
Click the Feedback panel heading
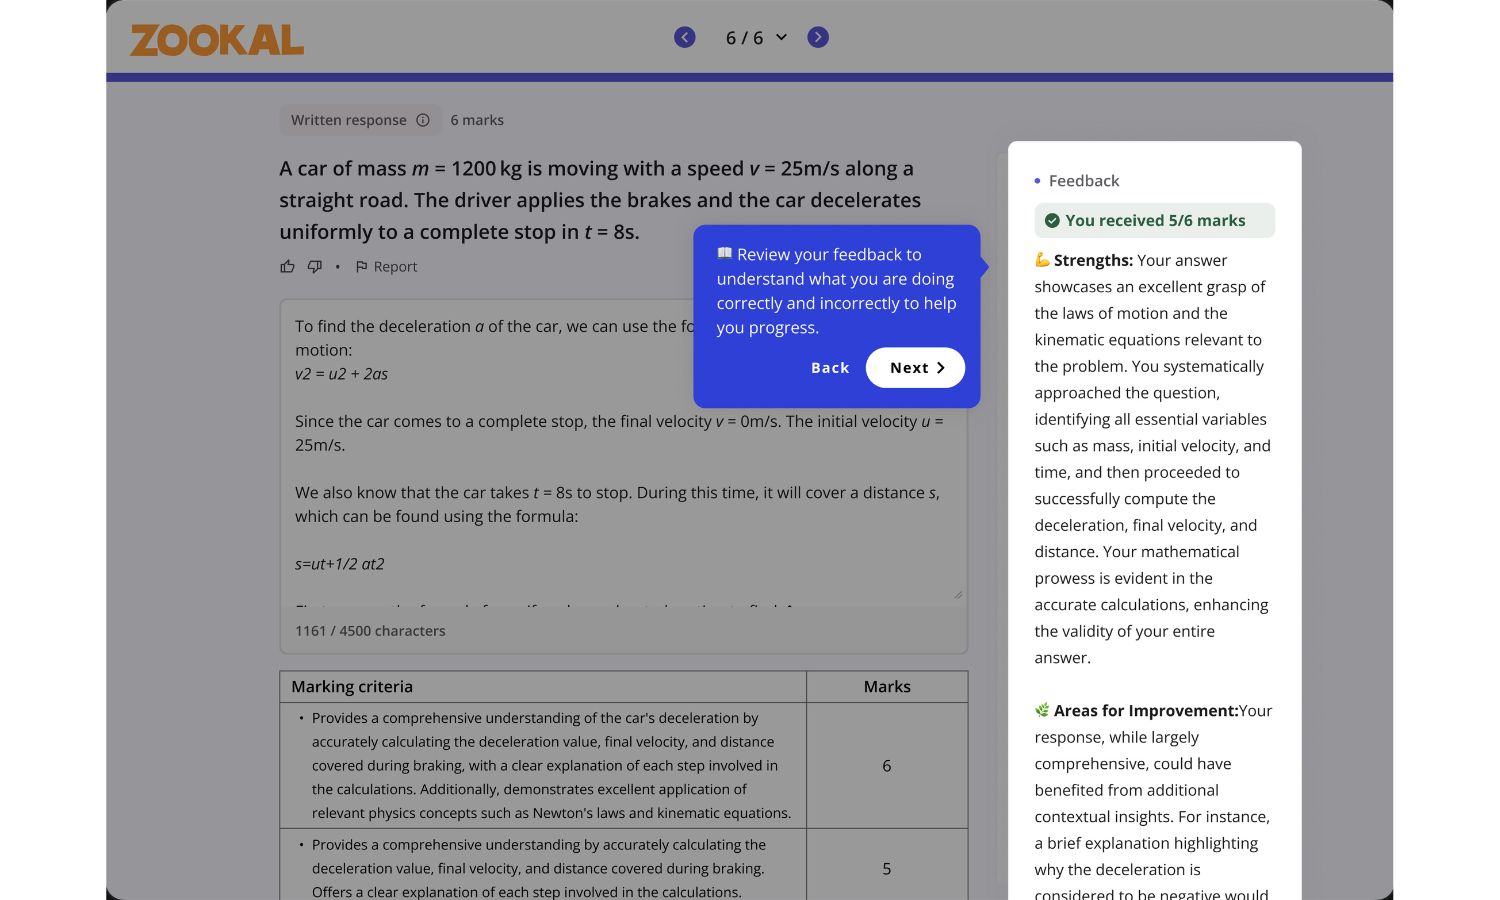pos(1083,181)
